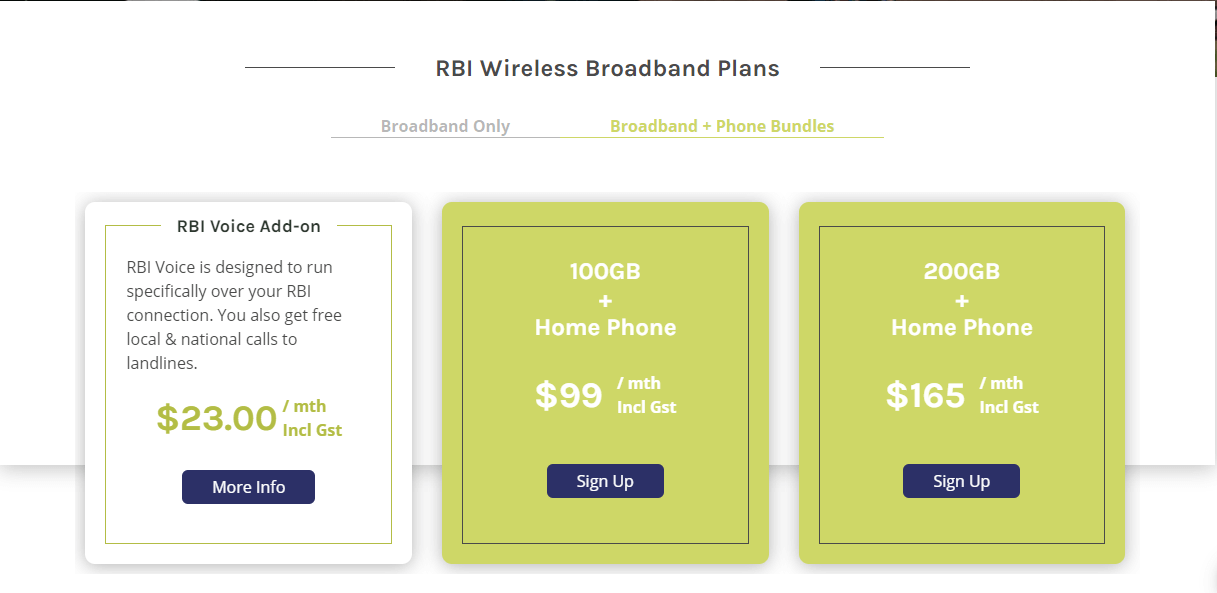Switch to the Broadband Only tab

[x=445, y=126]
